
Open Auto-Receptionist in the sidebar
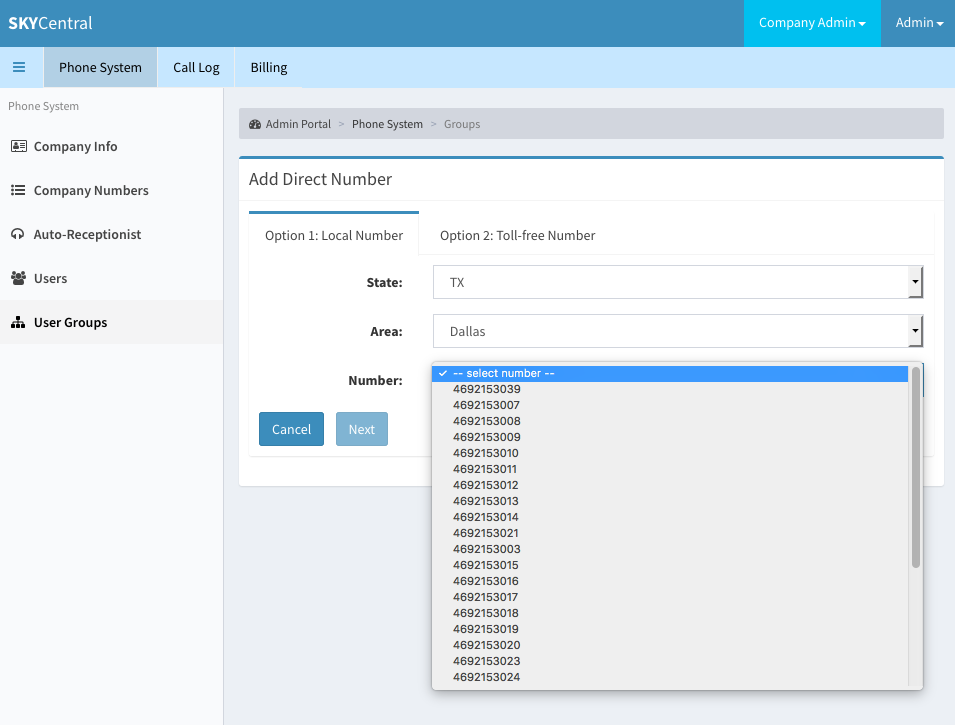[111, 234]
